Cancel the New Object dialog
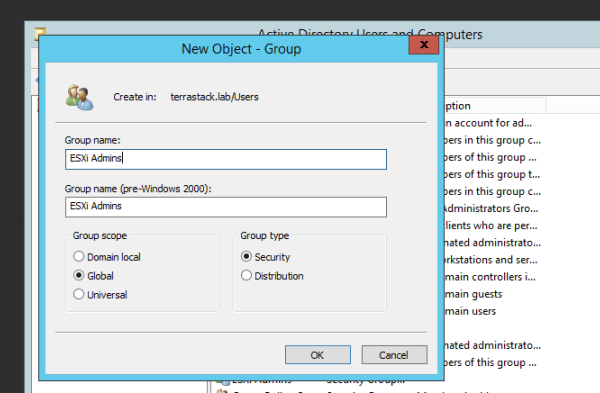 click(x=394, y=355)
